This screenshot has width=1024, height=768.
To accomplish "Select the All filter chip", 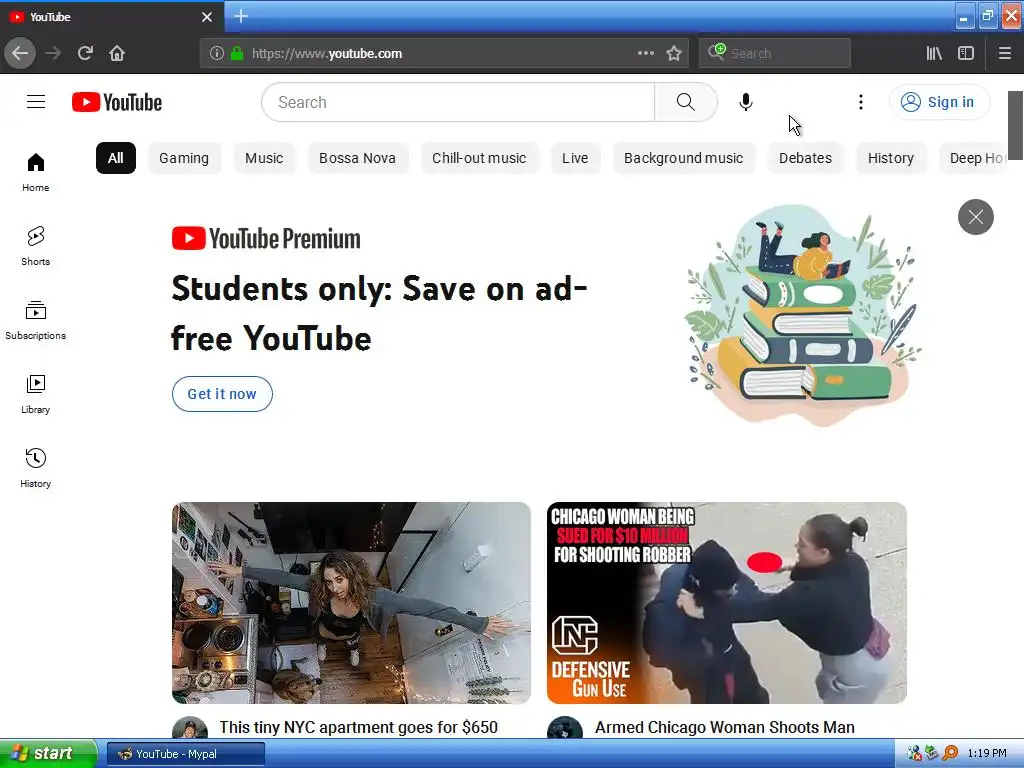I will [x=116, y=158].
